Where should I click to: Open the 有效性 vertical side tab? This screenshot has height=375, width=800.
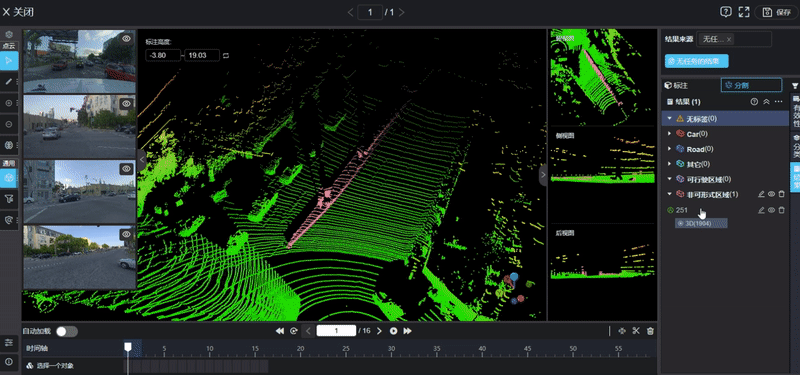795,112
